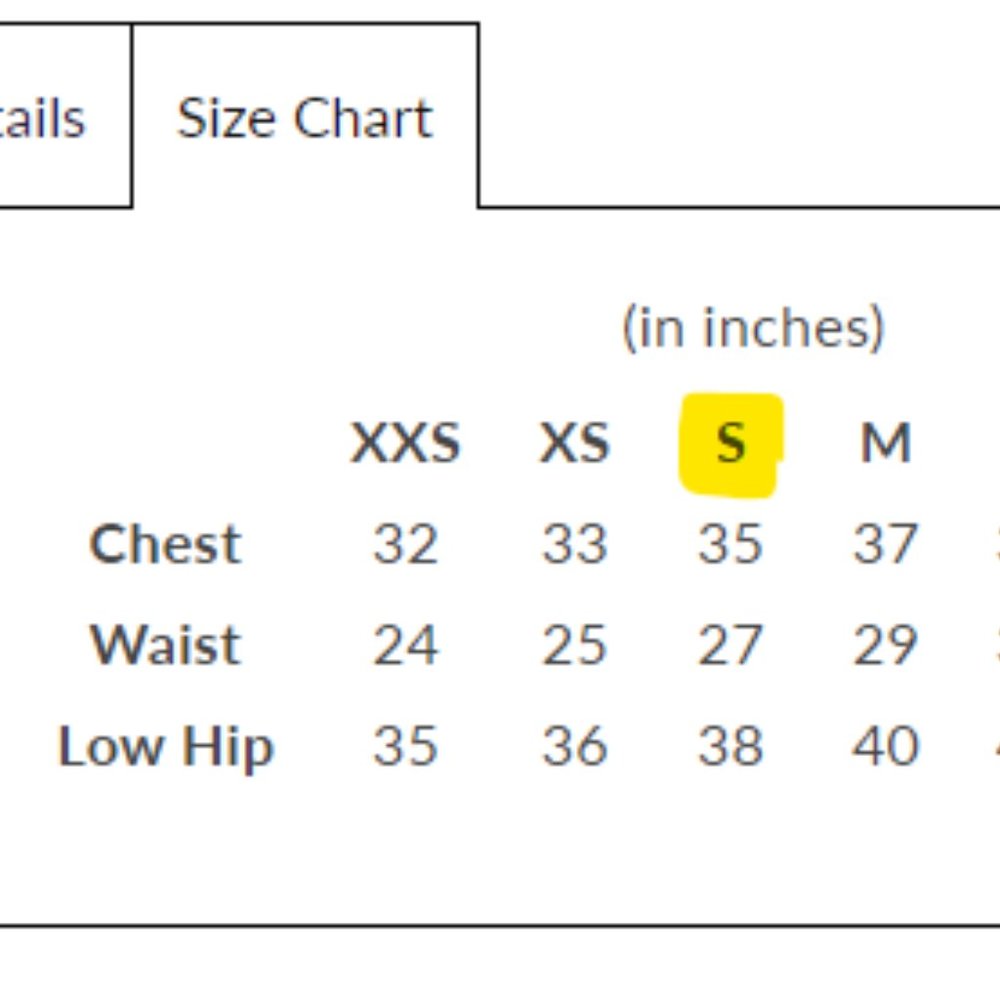Click the XS size column header
The width and height of the screenshot is (1000, 1000).
(575, 443)
